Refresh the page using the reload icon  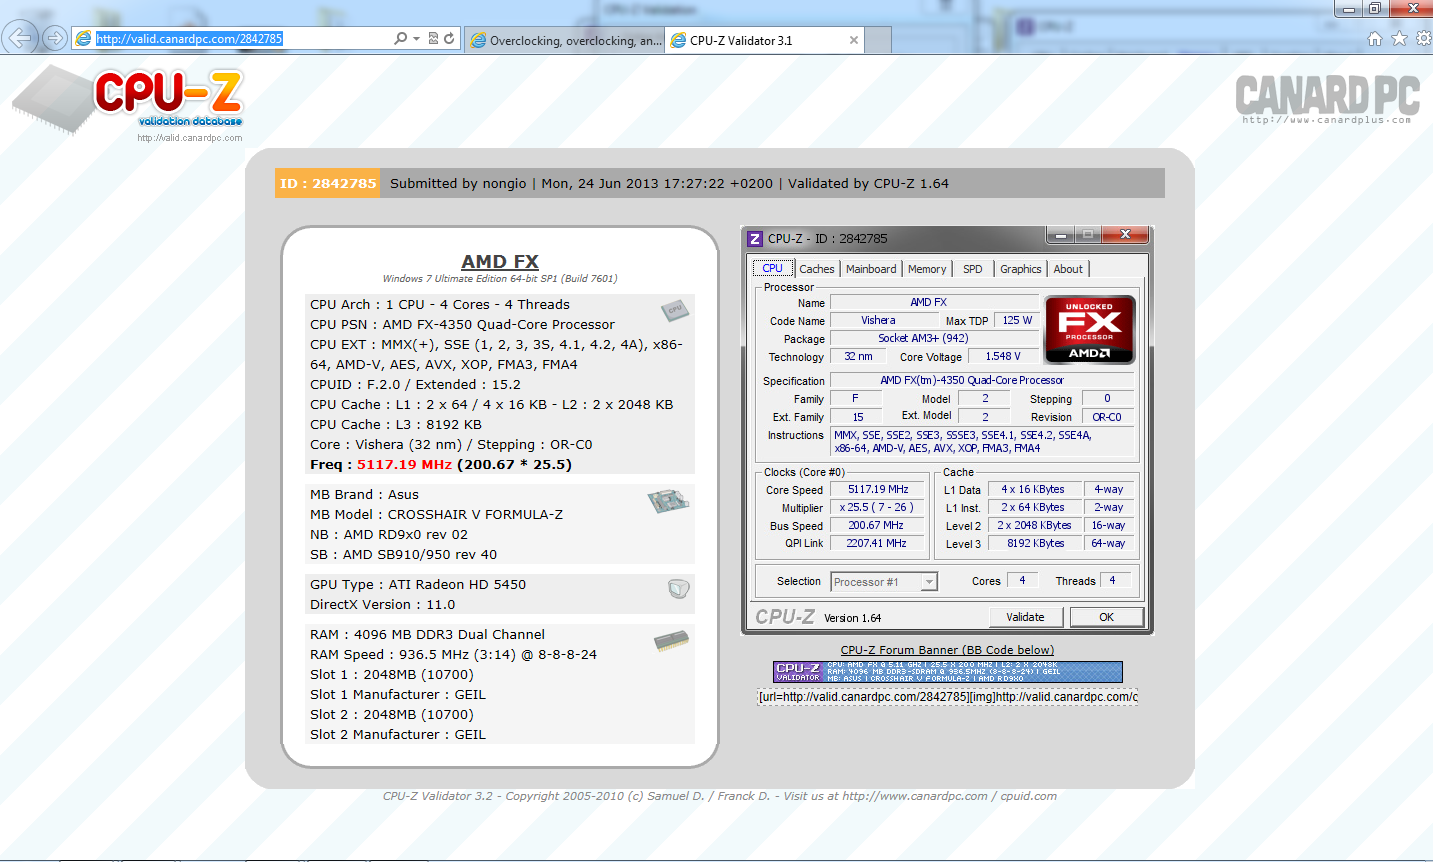(449, 38)
